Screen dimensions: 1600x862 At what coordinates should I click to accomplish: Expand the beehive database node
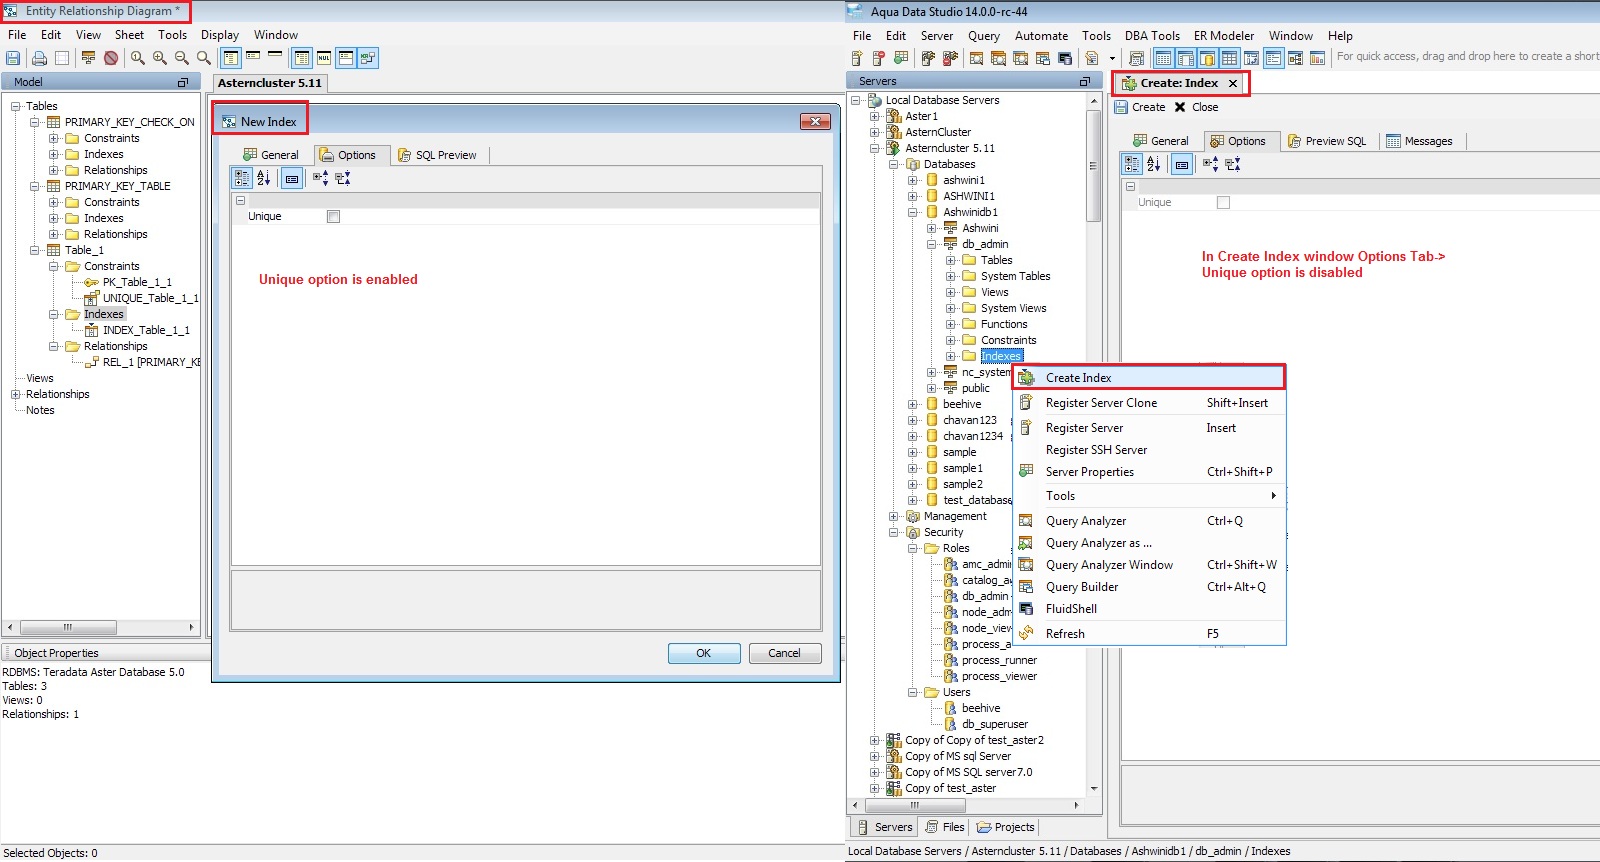coord(913,404)
